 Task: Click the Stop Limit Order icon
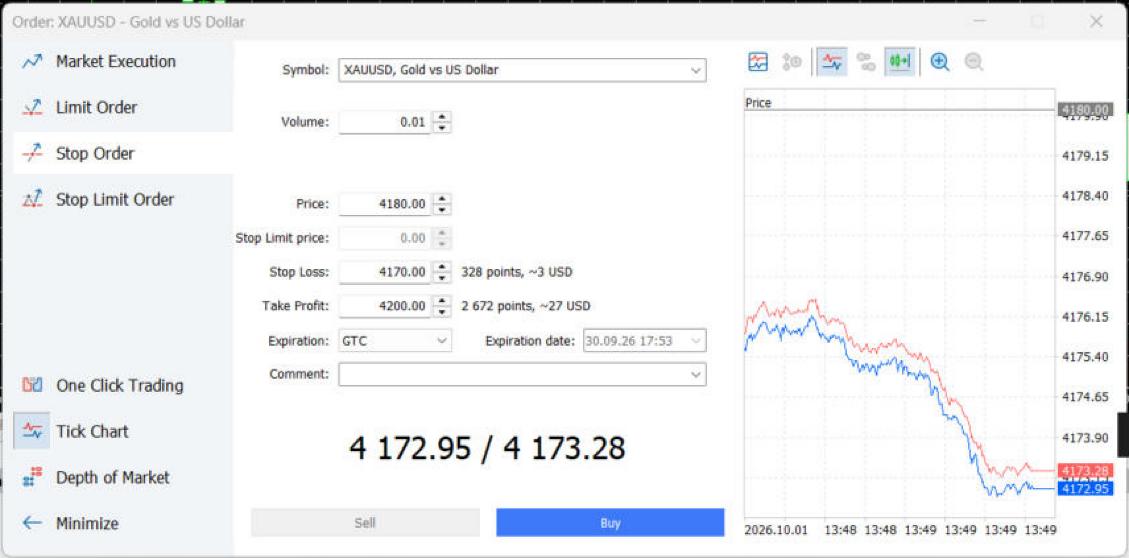(32, 199)
